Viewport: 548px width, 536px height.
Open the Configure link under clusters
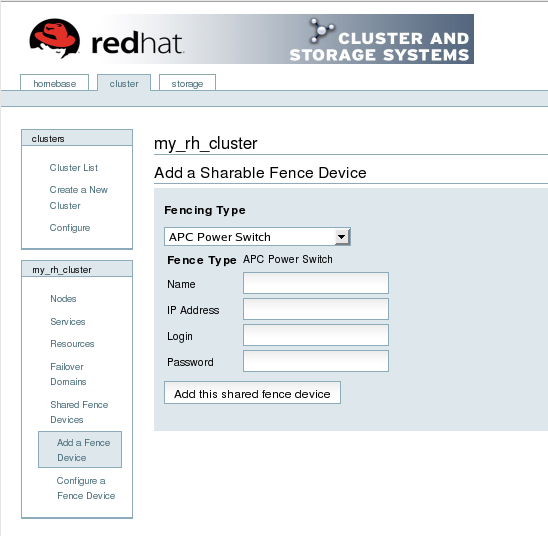point(70,227)
